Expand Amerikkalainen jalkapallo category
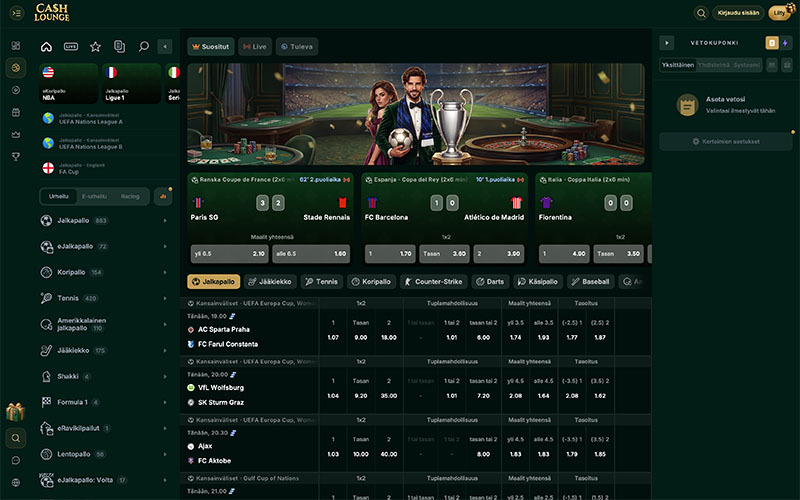800x500 pixels. 106,324
